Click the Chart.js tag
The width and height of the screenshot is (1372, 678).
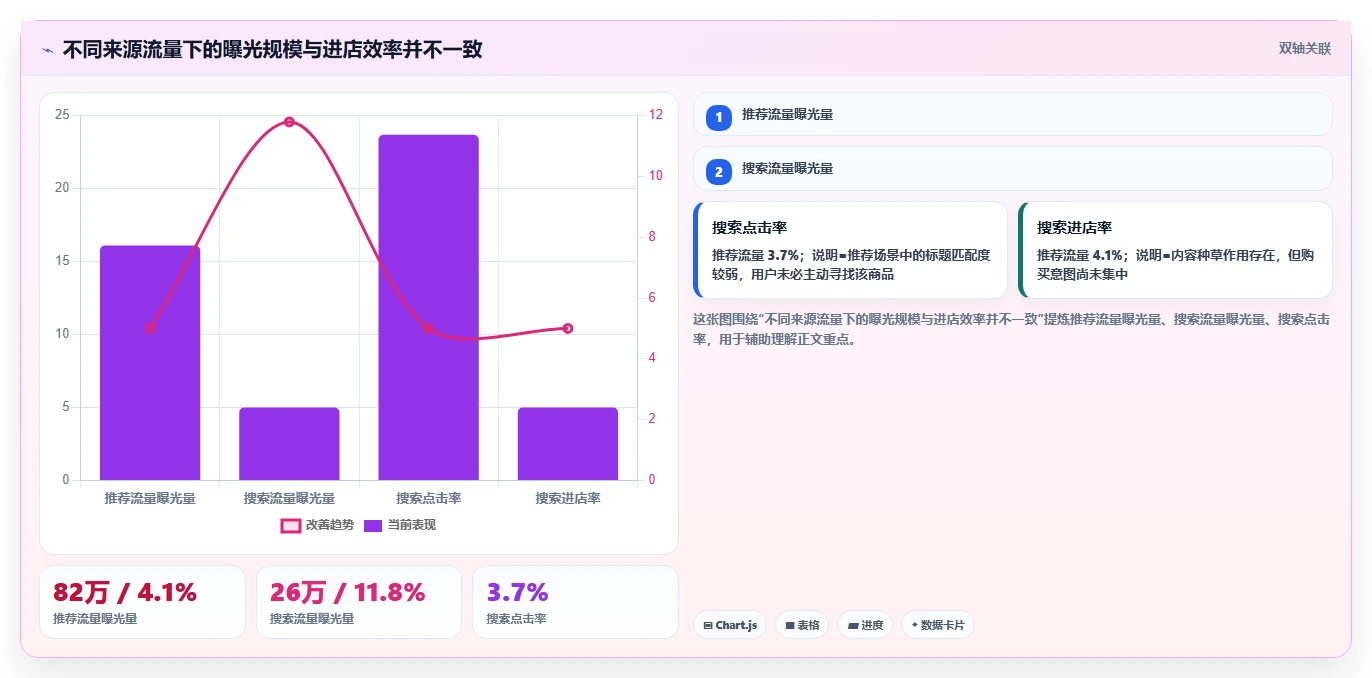point(730,625)
